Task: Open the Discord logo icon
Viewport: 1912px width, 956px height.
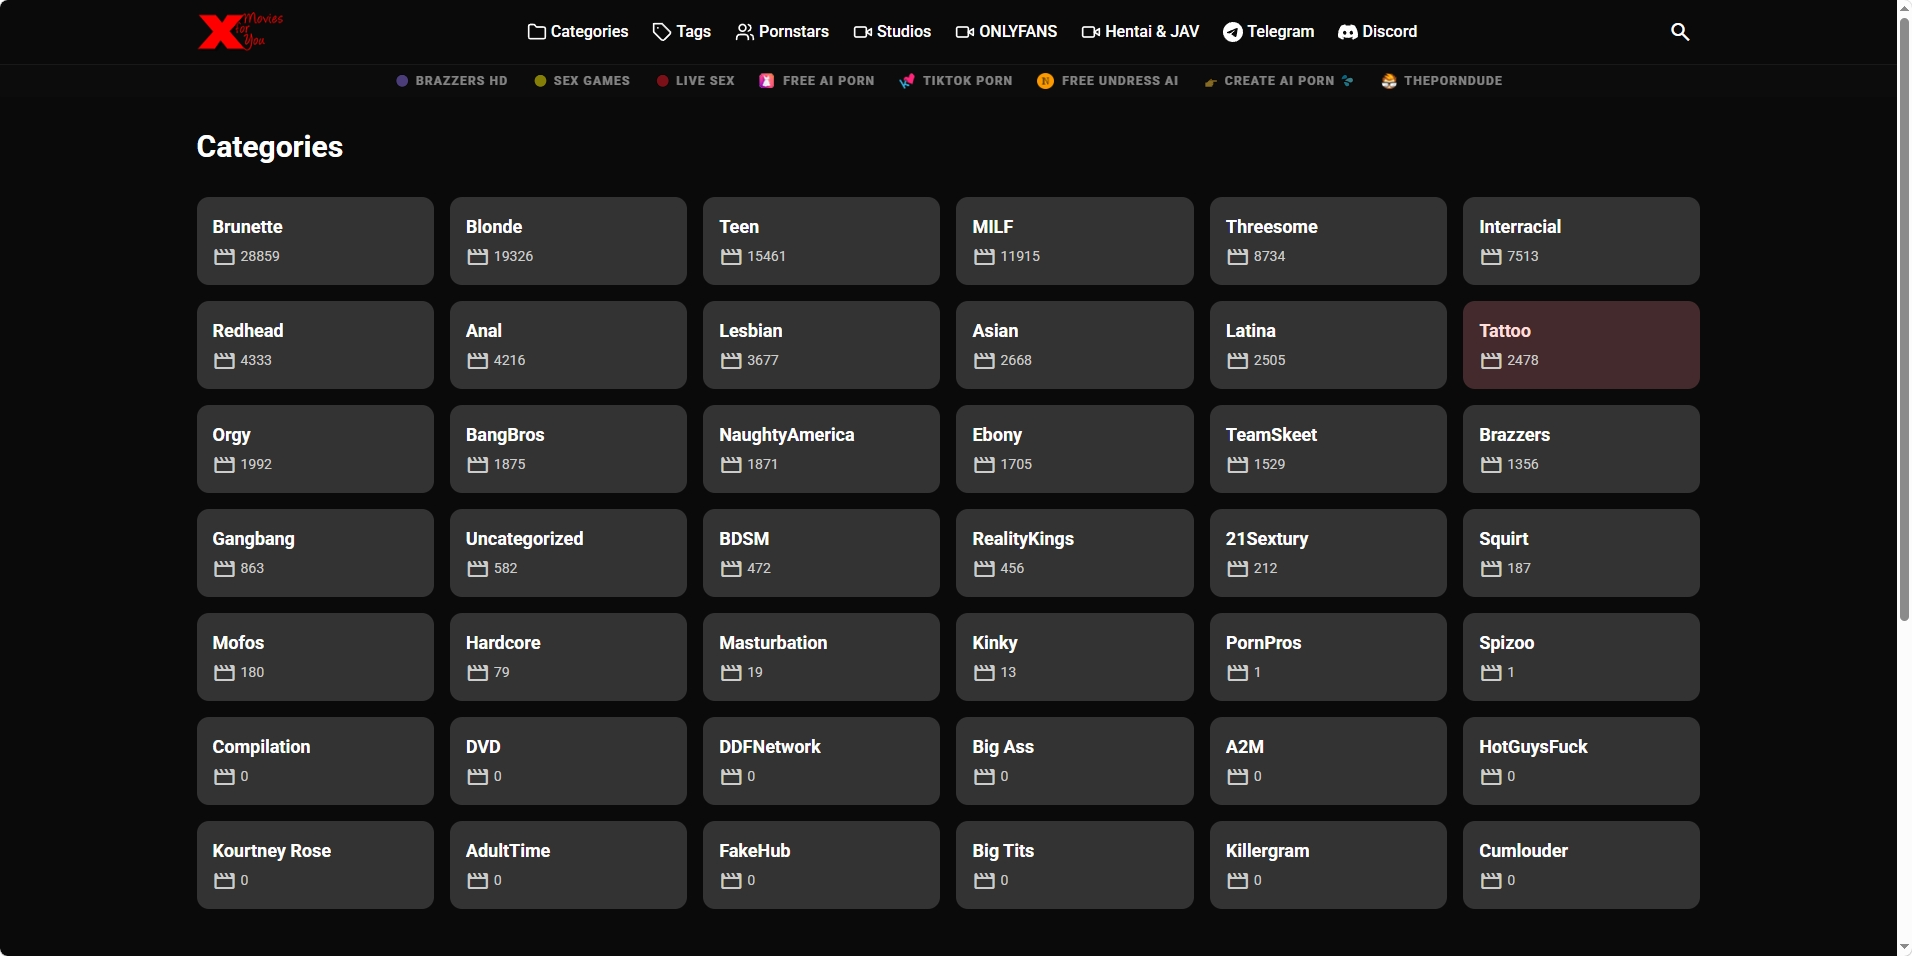Action: (1348, 32)
